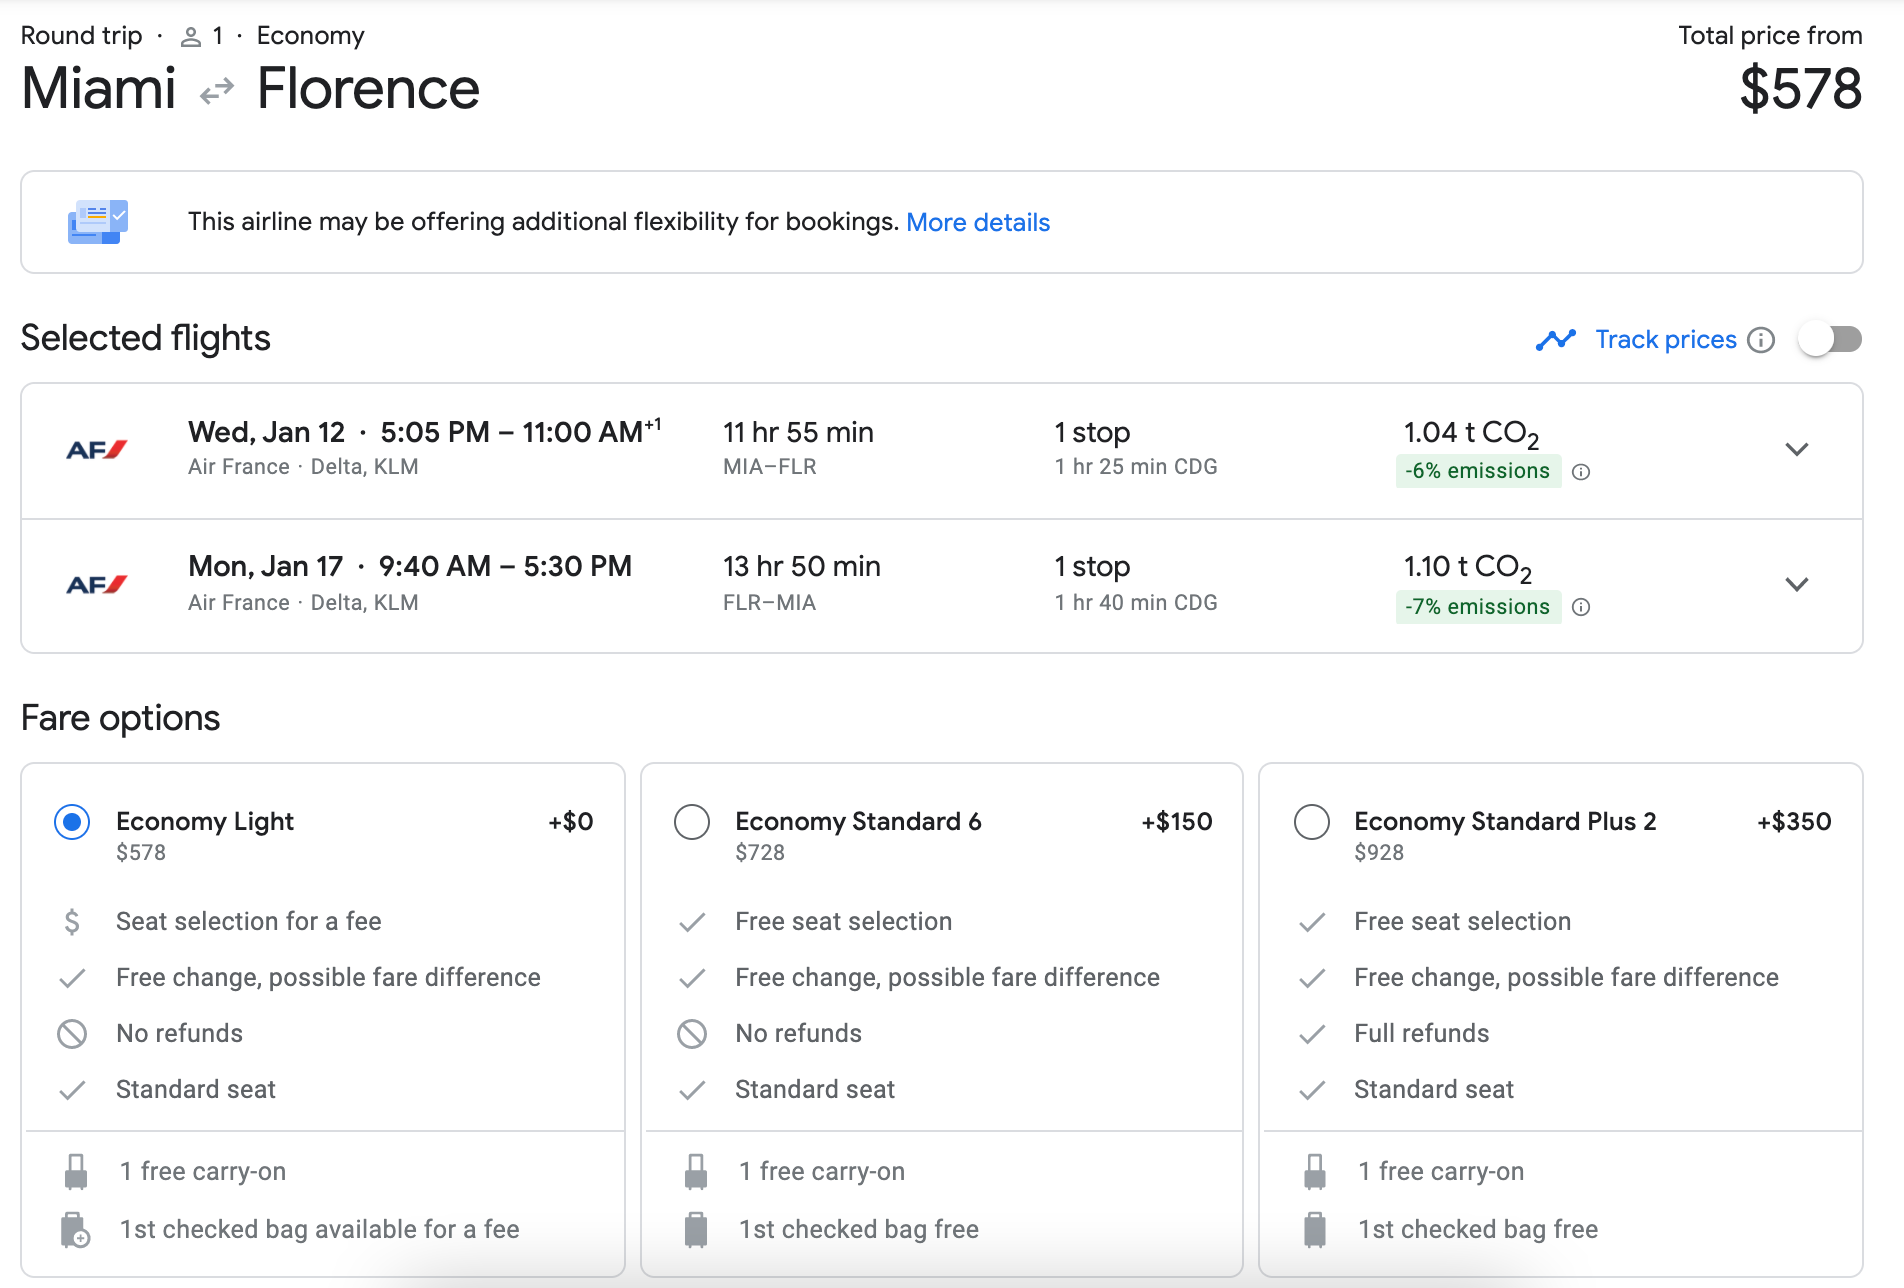Screen dimensions: 1904x1288
Task: Click info icon beside -6% emissions
Action: pyautogui.click(x=1581, y=472)
